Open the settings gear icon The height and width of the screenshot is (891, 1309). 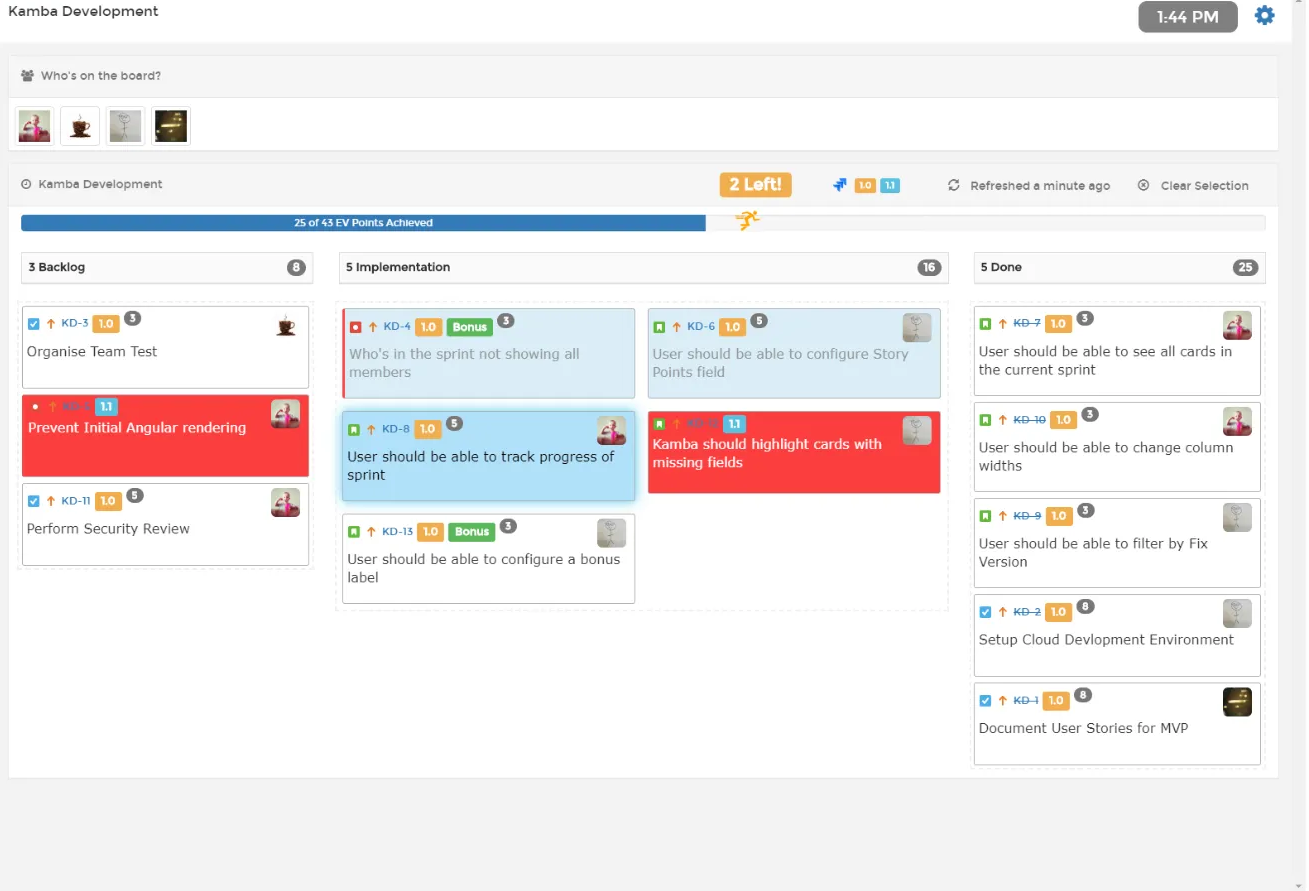click(1265, 16)
